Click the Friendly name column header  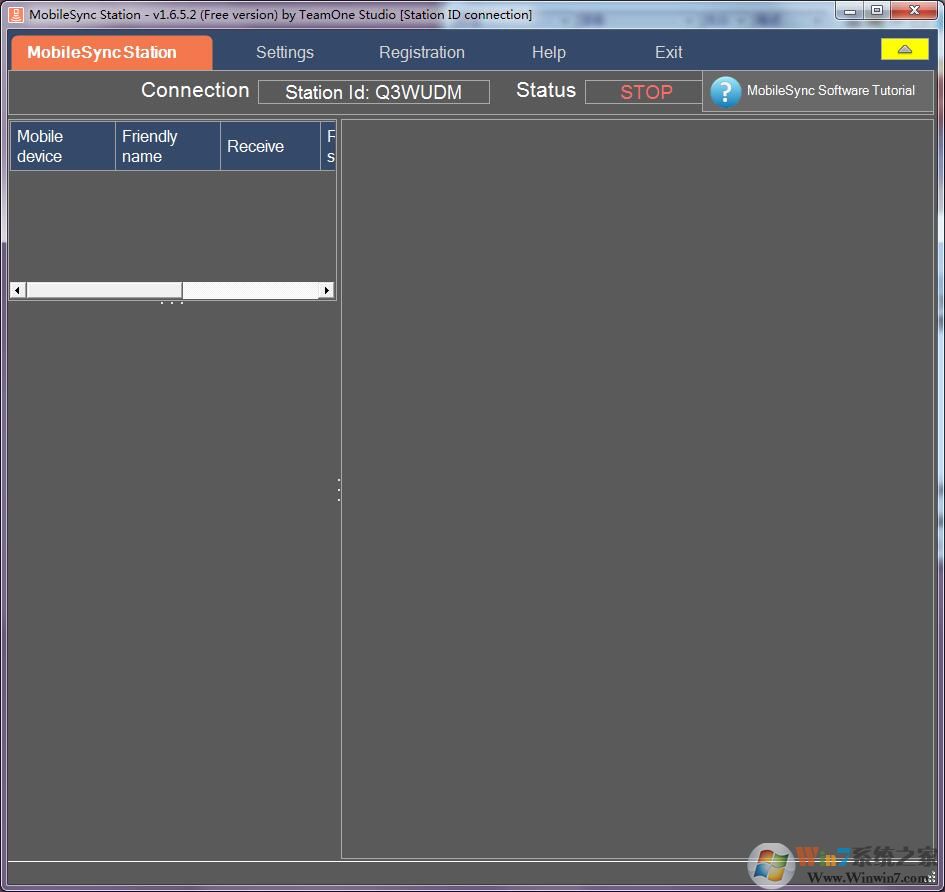click(168, 146)
